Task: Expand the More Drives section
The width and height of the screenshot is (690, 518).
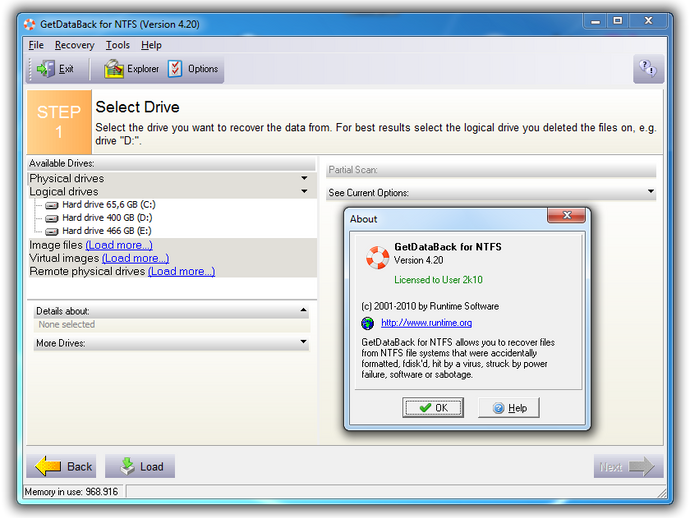Action: (304, 342)
